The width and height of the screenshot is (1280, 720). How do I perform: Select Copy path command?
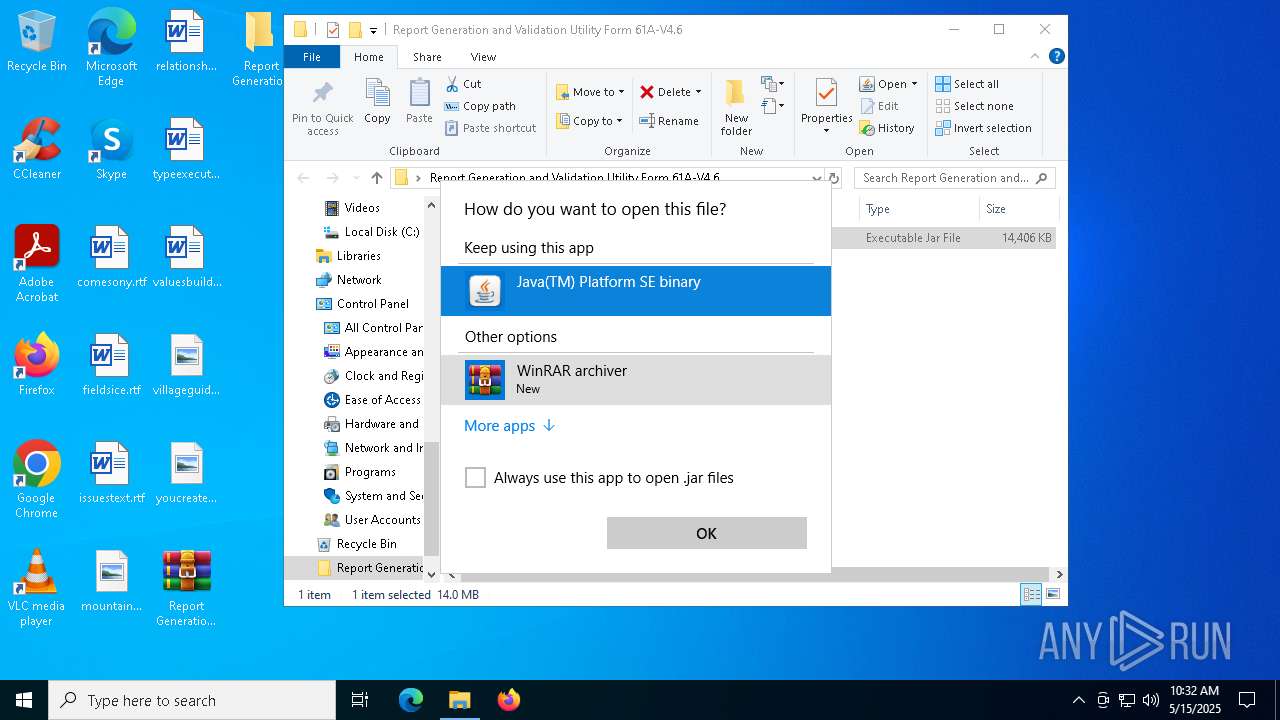click(480, 106)
